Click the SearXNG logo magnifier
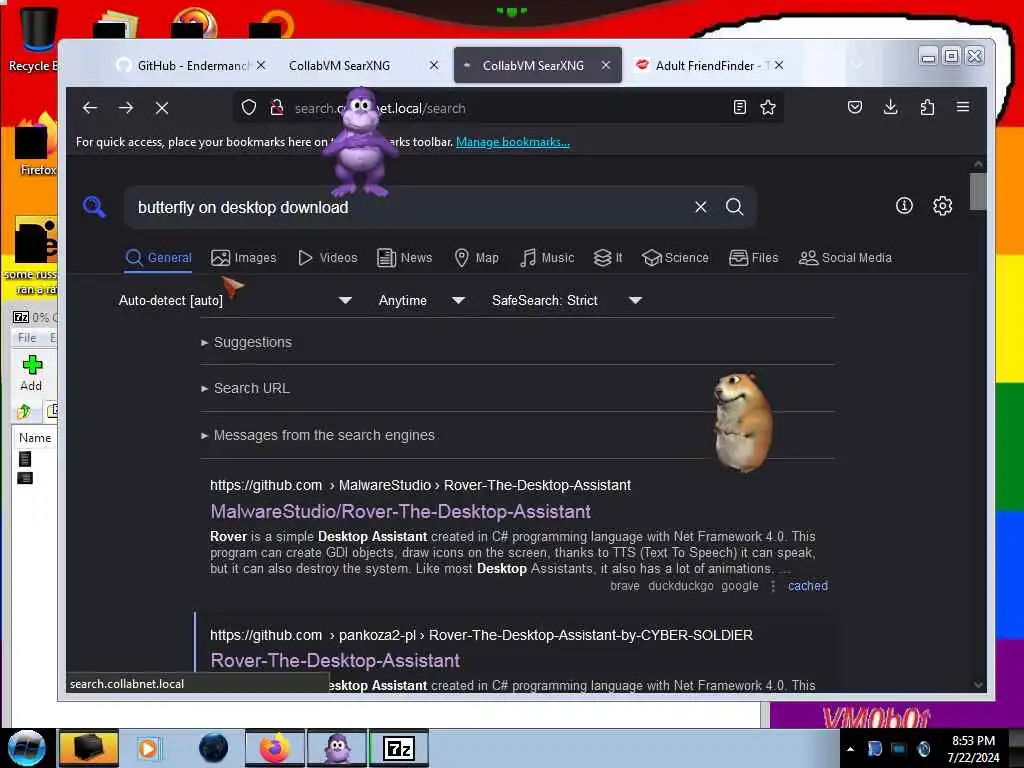The width and height of the screenshot is (1024, 768). pyautogui.click(x=95, y=207)
